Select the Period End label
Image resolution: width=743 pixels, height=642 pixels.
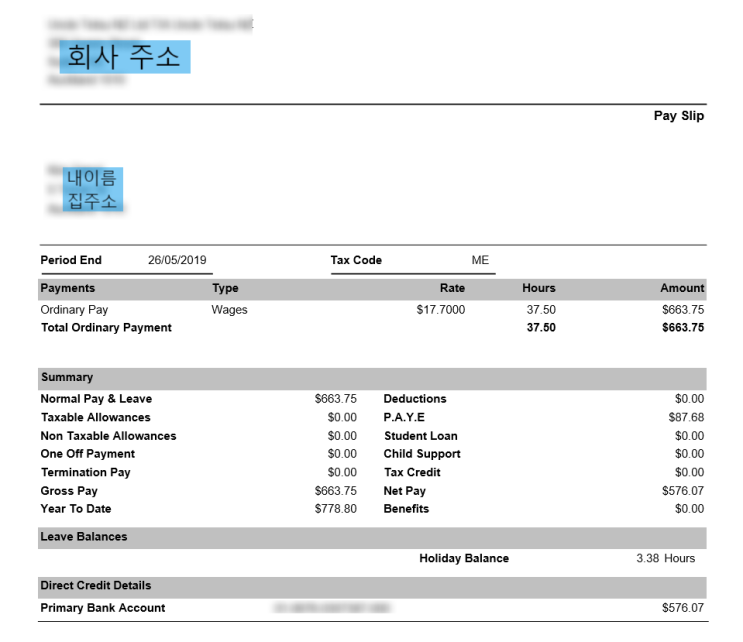tap(71, 260)
